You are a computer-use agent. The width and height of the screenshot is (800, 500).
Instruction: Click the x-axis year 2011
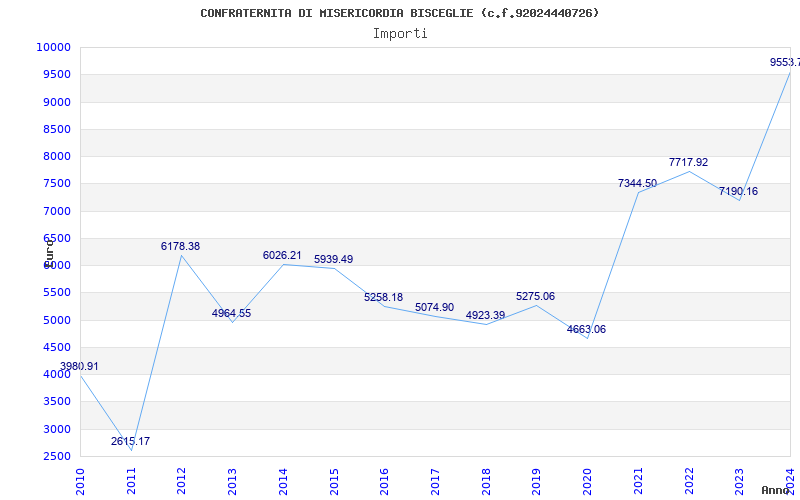tap(131, 482)
